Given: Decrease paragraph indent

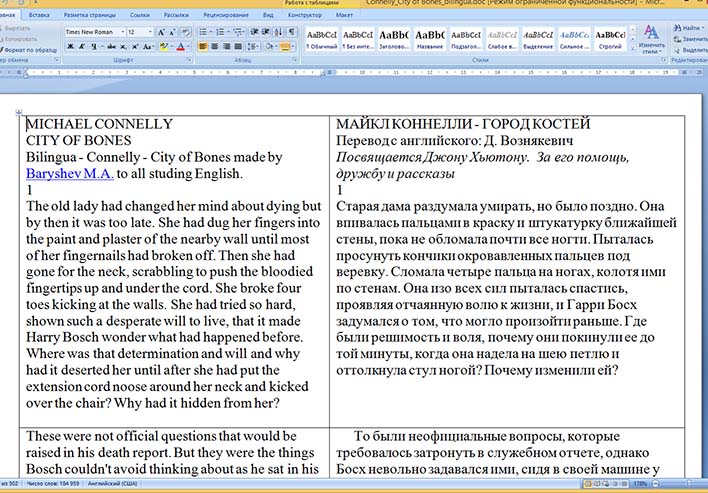Looking at the screenshot, I should [x=254, y=32].
